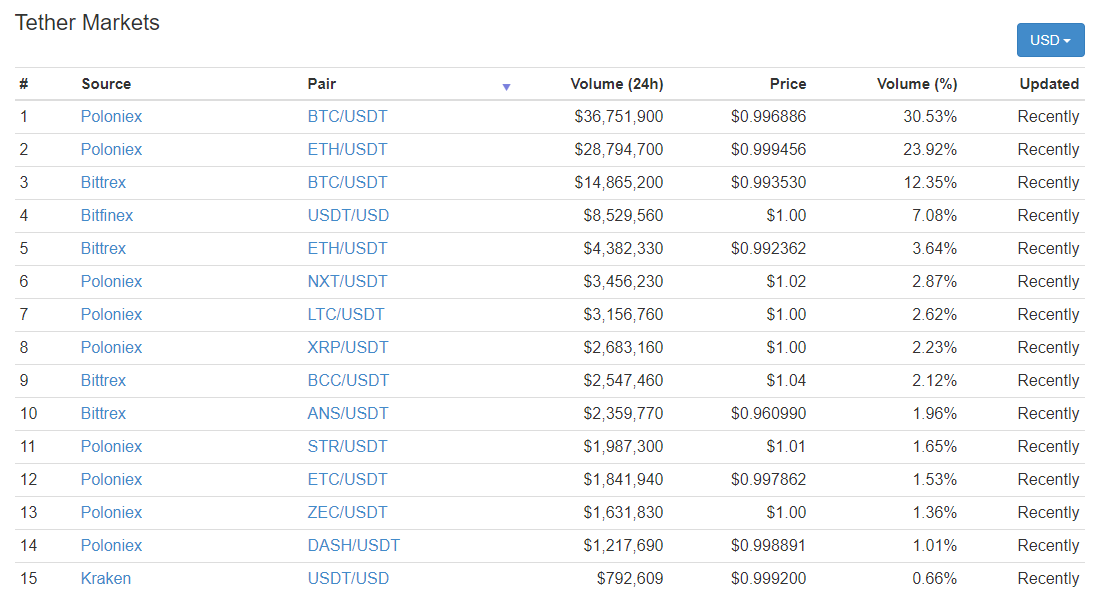Click Bitfinex USDT/USD pair link

(x=348, y=216)
